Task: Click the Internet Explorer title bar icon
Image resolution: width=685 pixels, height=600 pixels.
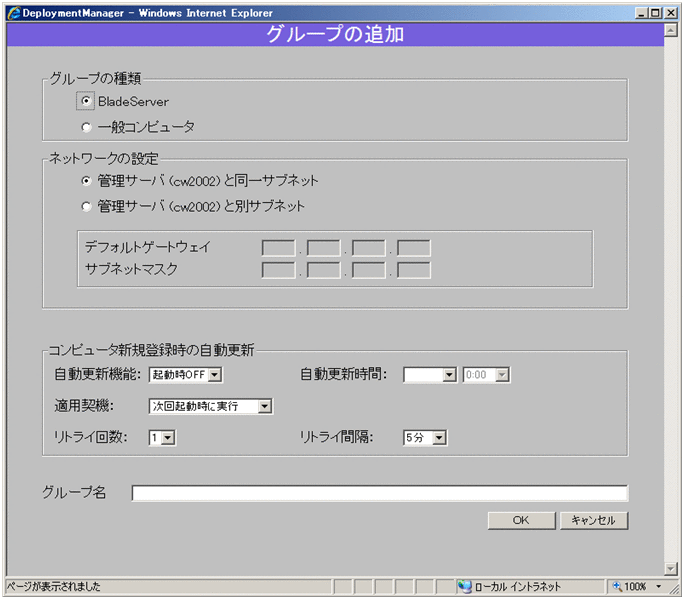Action: [x=14, y=13]
